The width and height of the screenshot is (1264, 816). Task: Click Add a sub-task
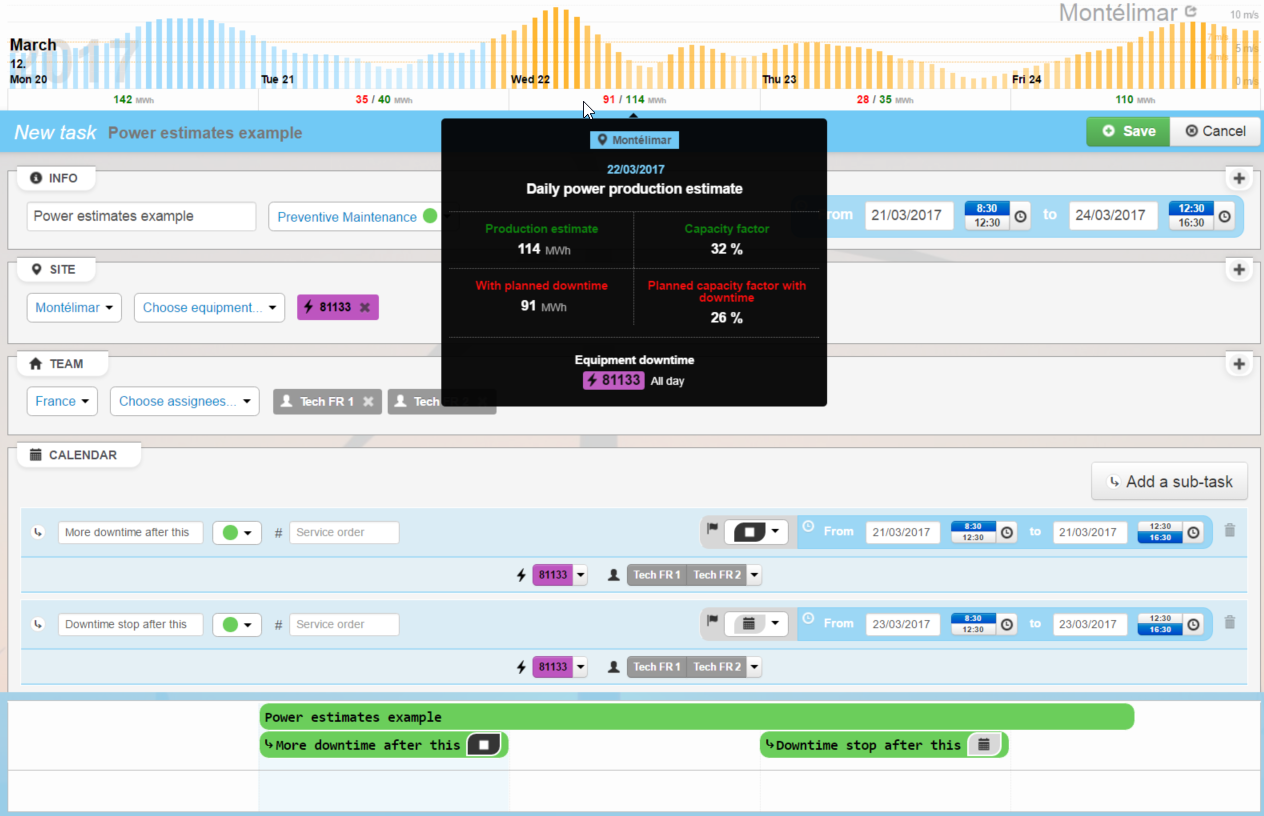click(1169, 481)
